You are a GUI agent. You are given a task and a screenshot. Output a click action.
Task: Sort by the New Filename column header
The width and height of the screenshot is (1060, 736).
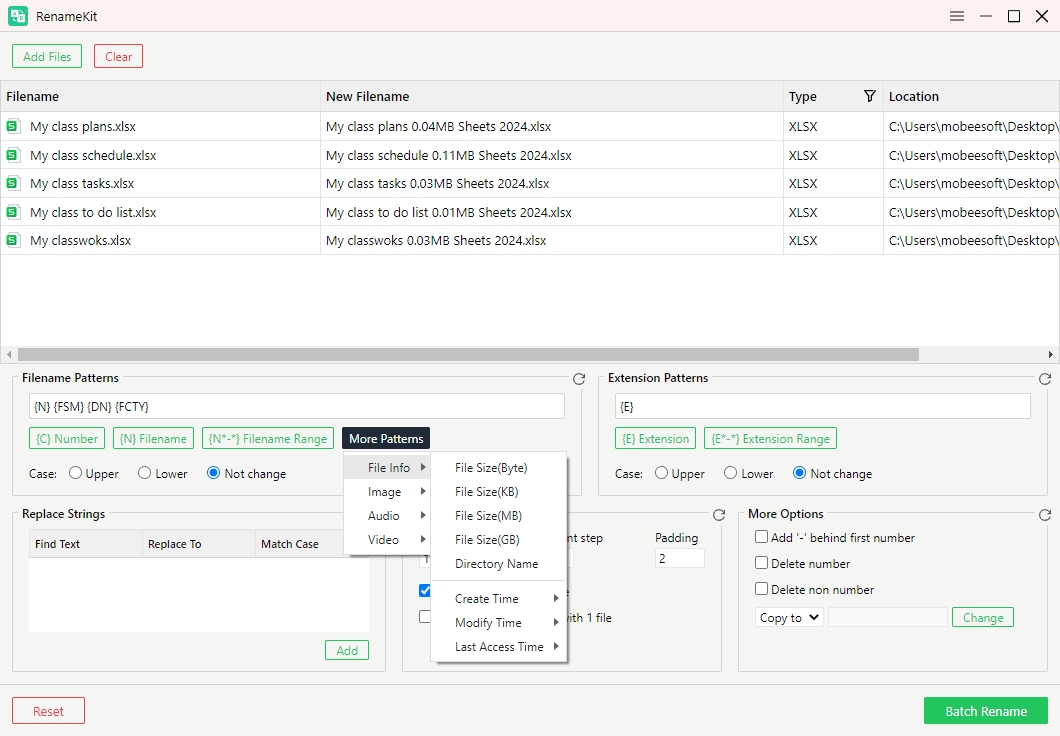click(x=552, y=96)
